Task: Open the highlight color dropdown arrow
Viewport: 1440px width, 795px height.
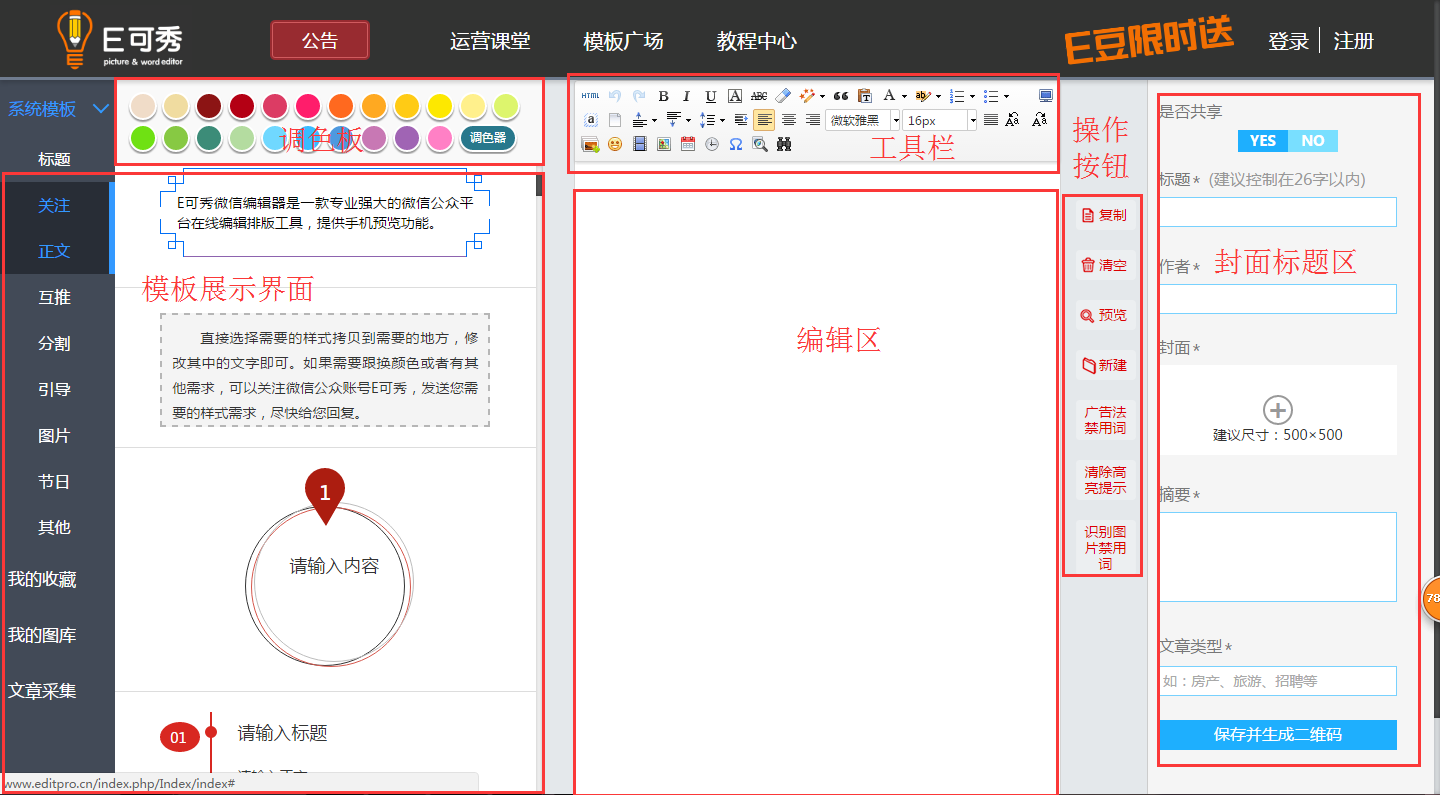Action: coord(938,96)
